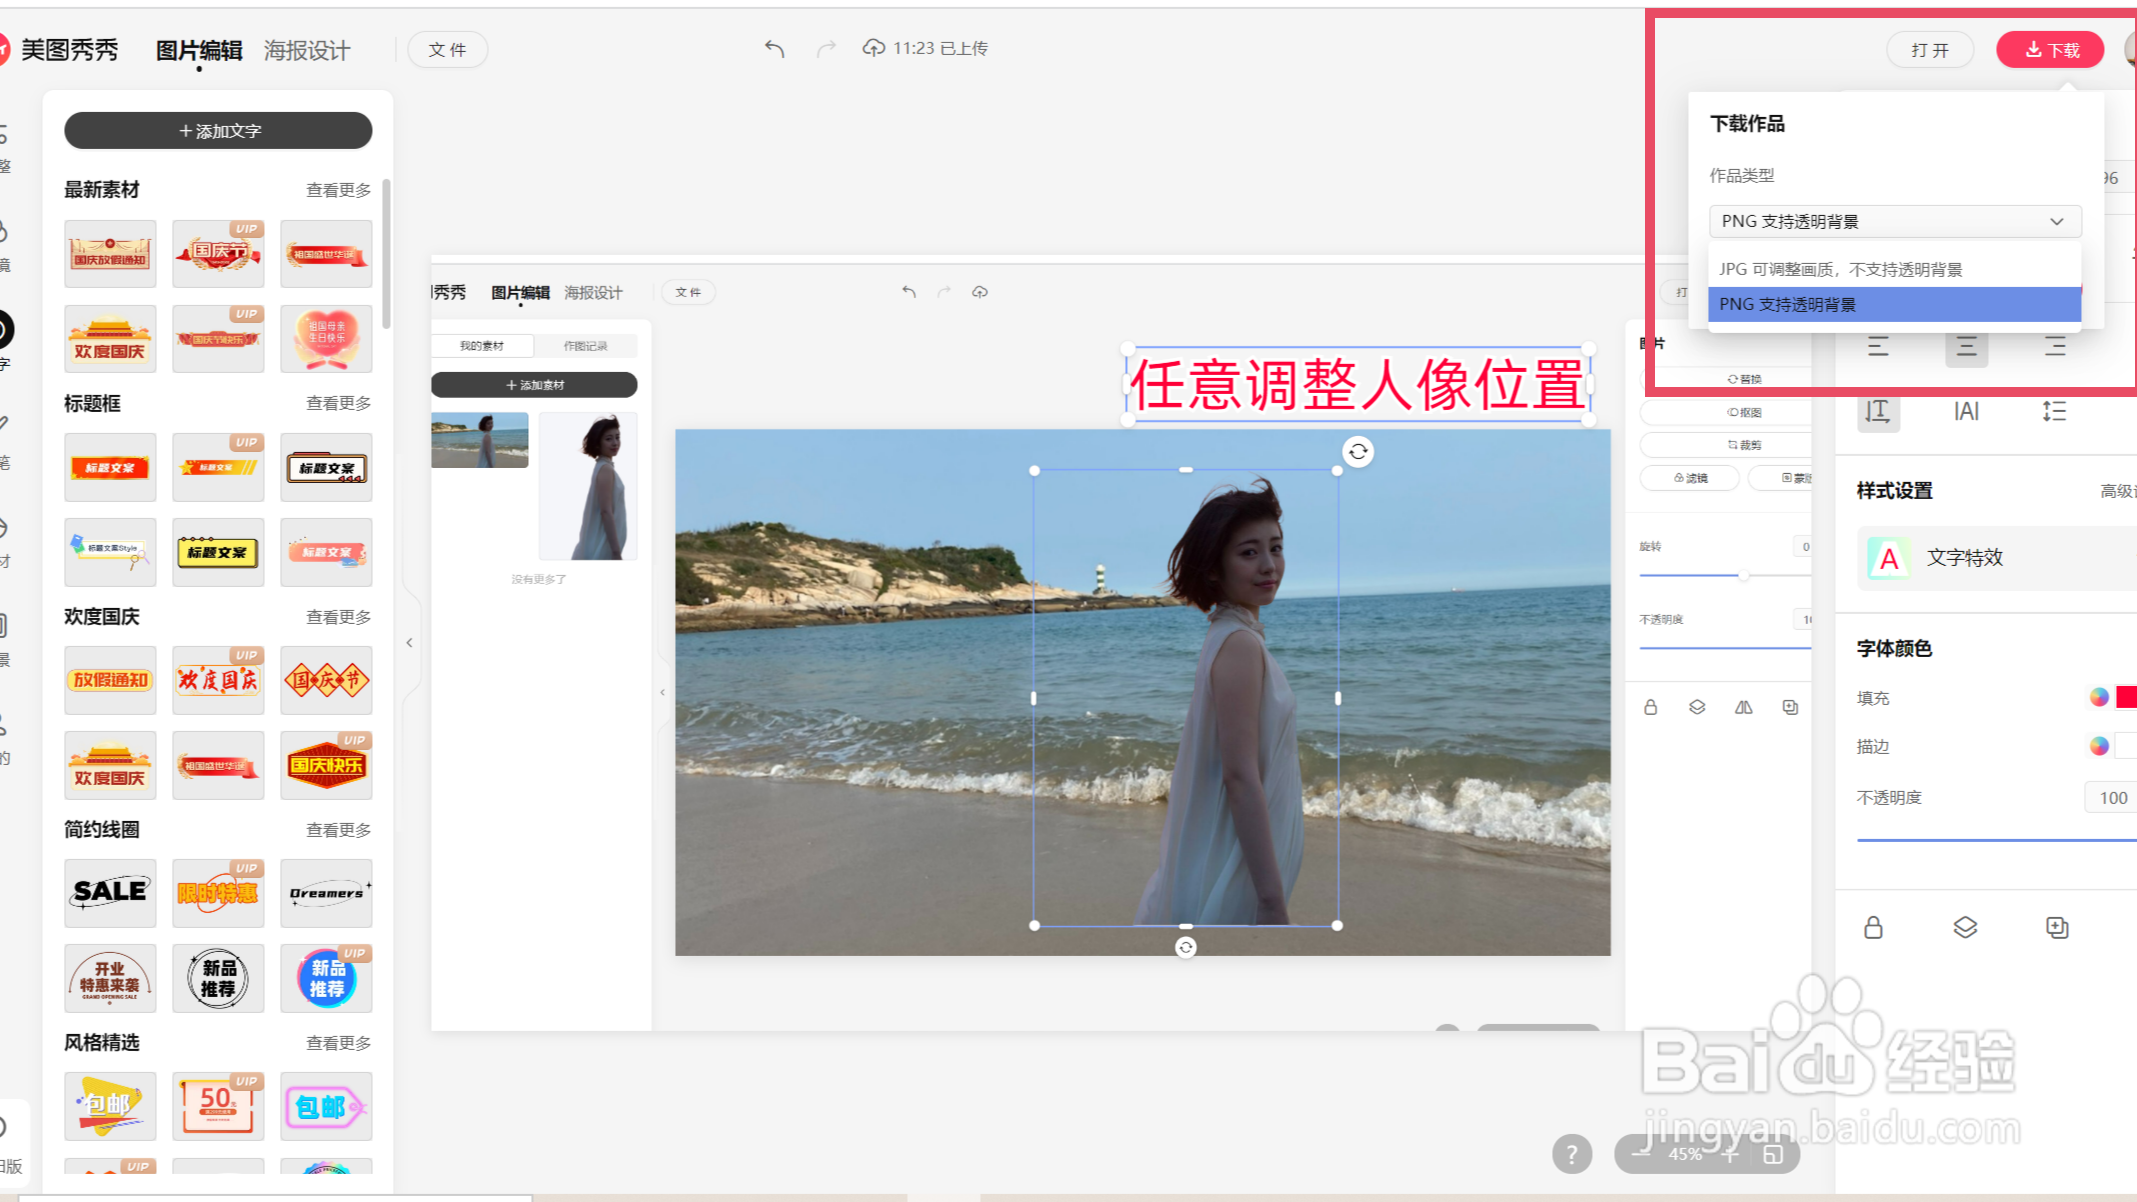This screenshot has height=1202, width=2137.
Task: Enable right text alignment
Action: click(x=2055, y=347)
